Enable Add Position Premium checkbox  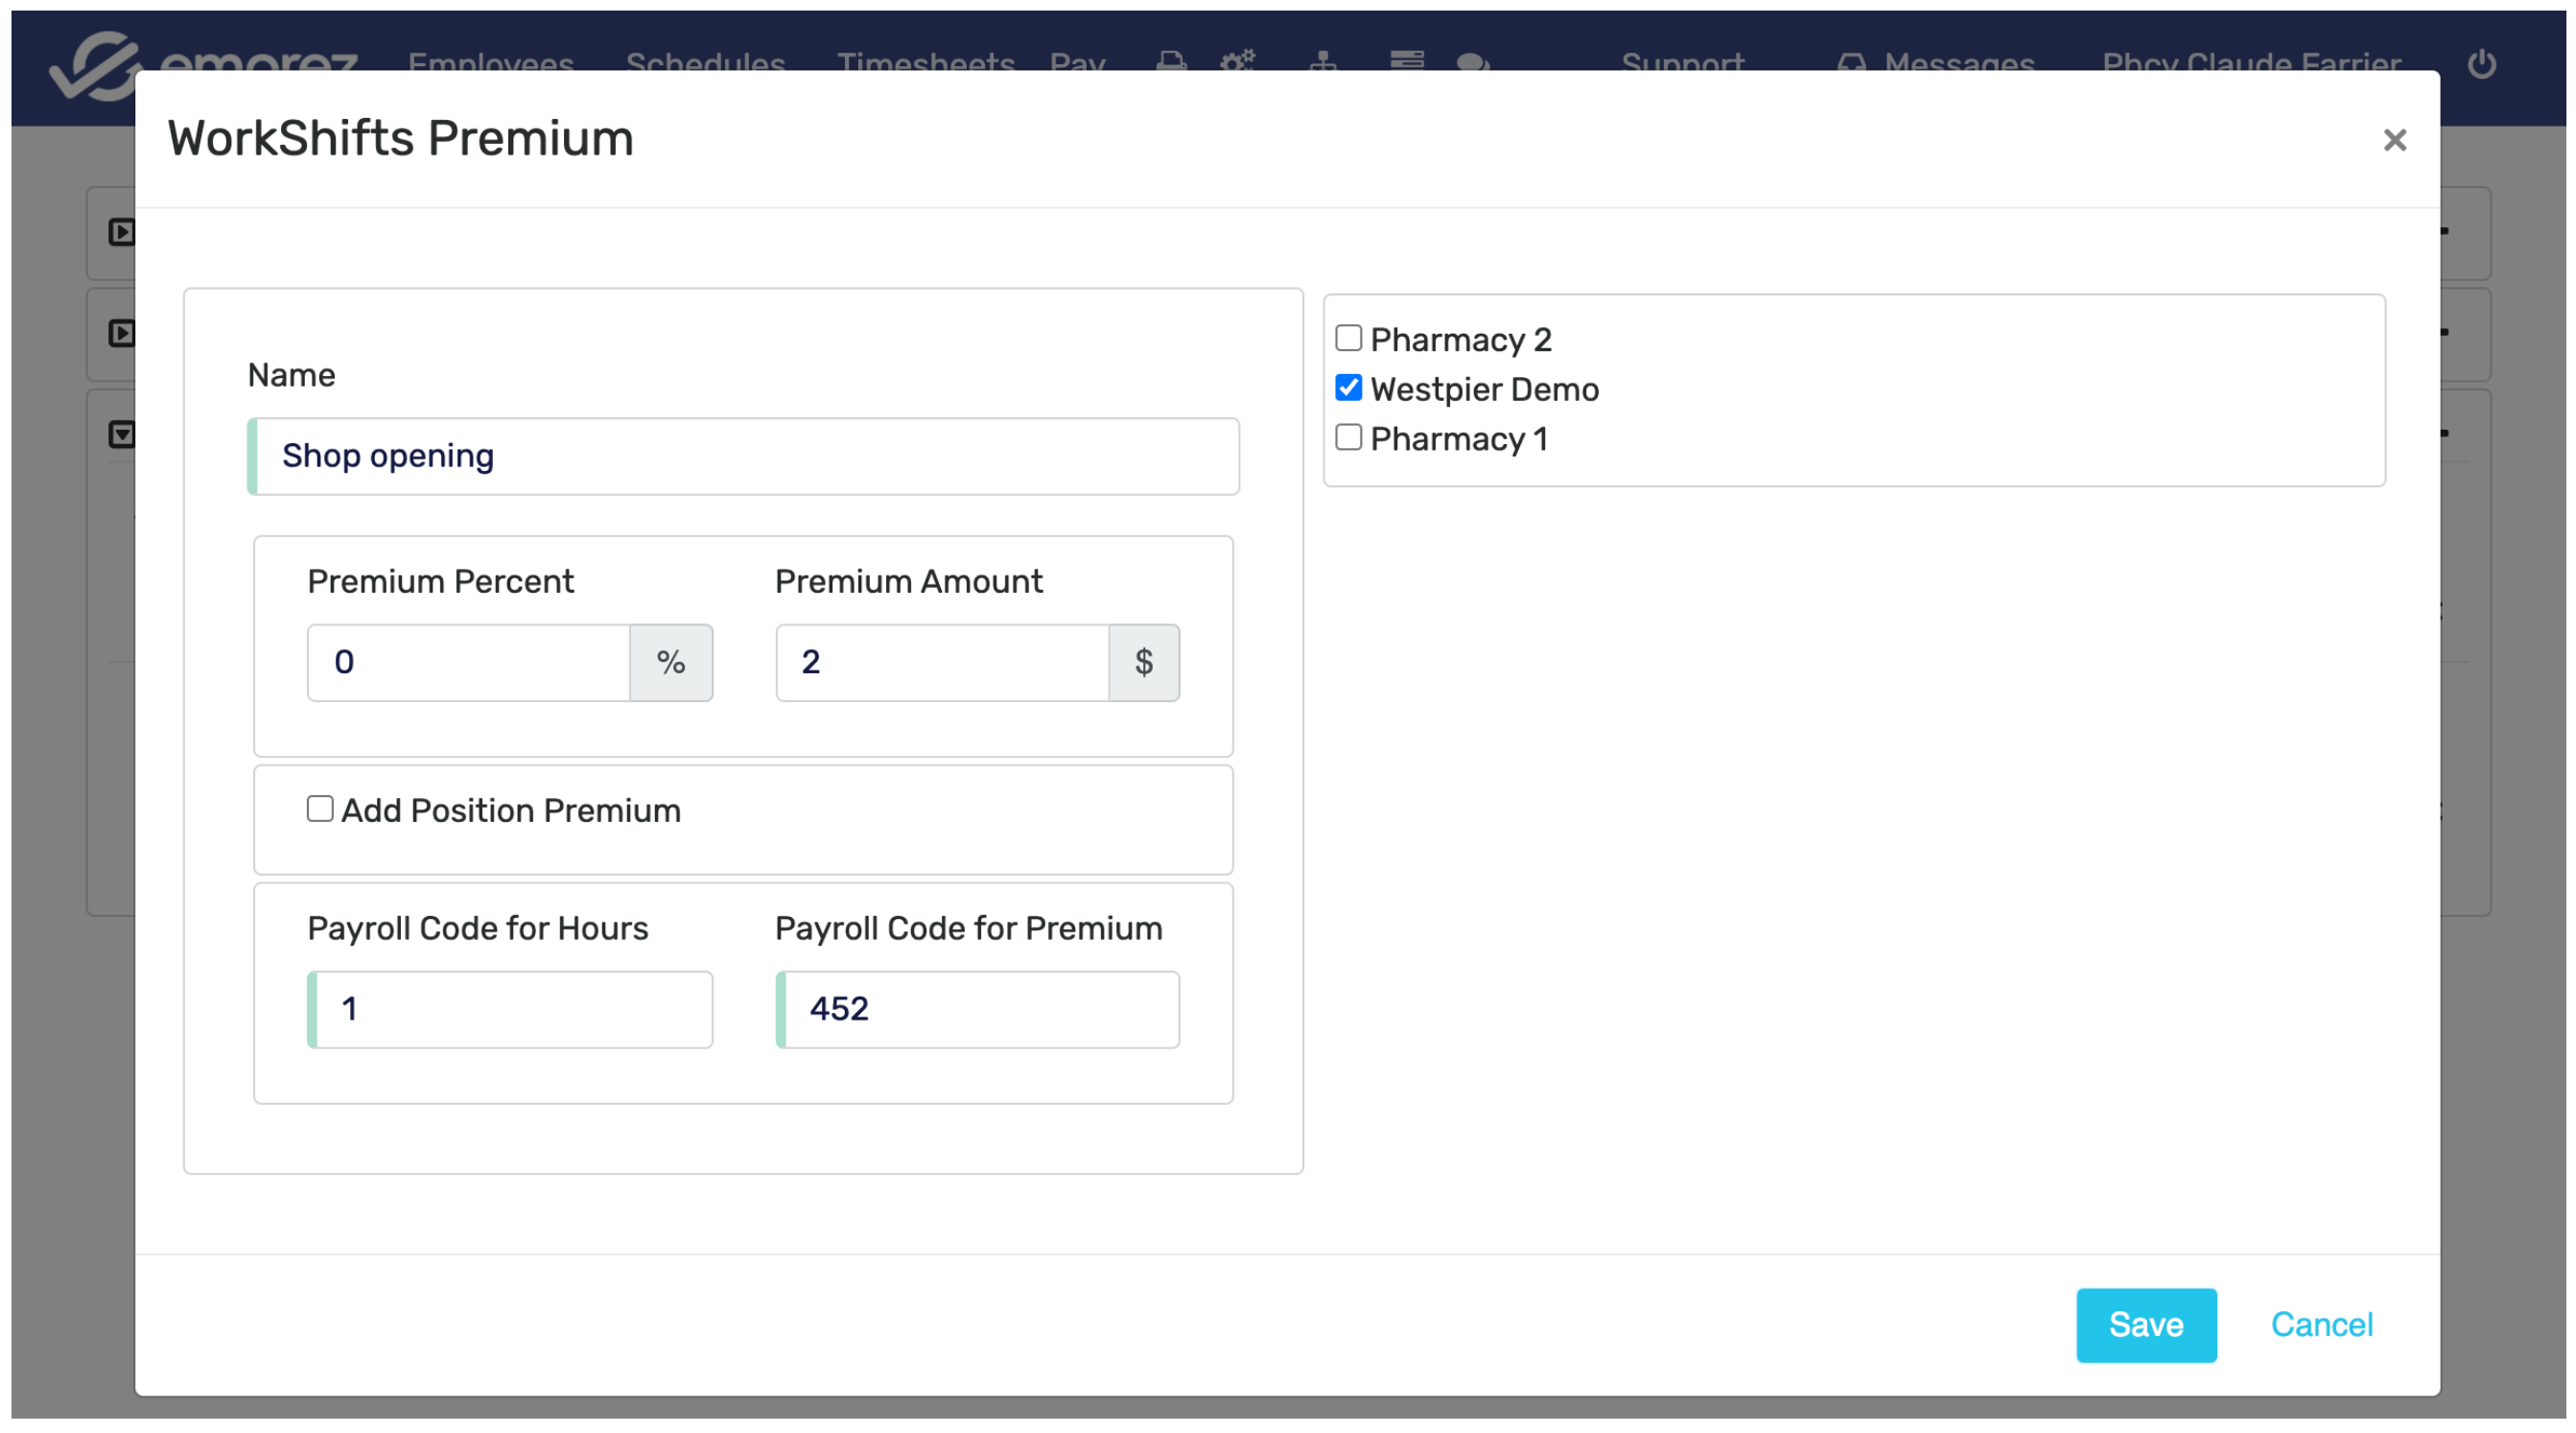320,809
